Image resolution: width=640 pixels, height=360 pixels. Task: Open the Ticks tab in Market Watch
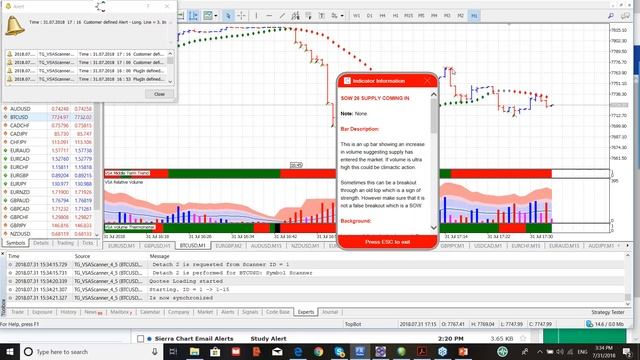click(88, 243)
